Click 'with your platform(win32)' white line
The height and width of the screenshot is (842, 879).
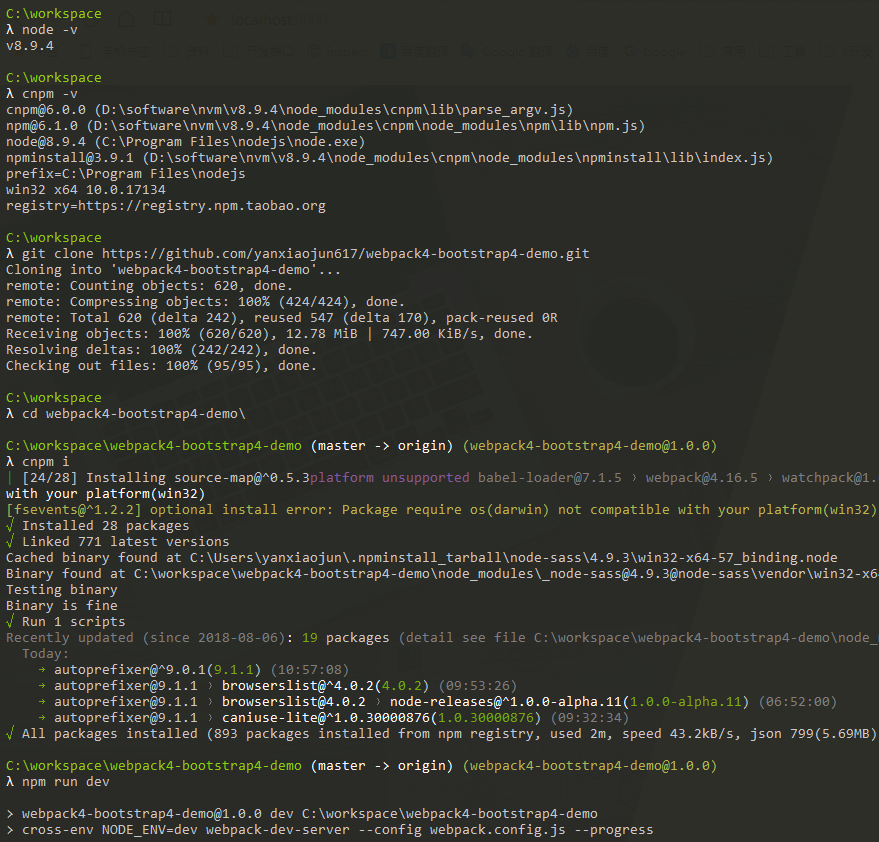tap(105, 493)
